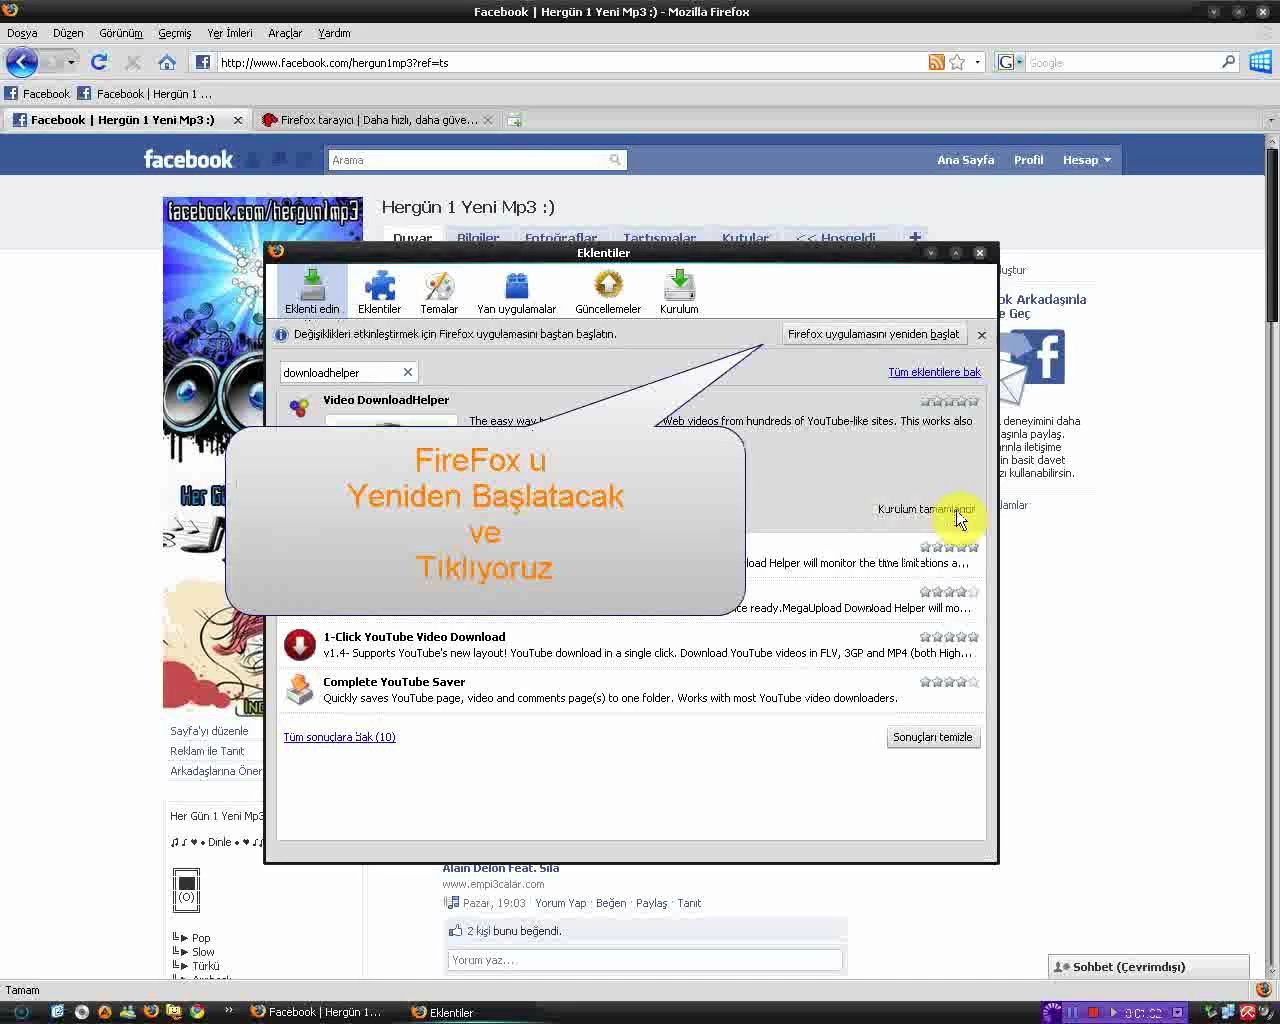
Task: Open the Yardım menu
Action: coord(334,33)
